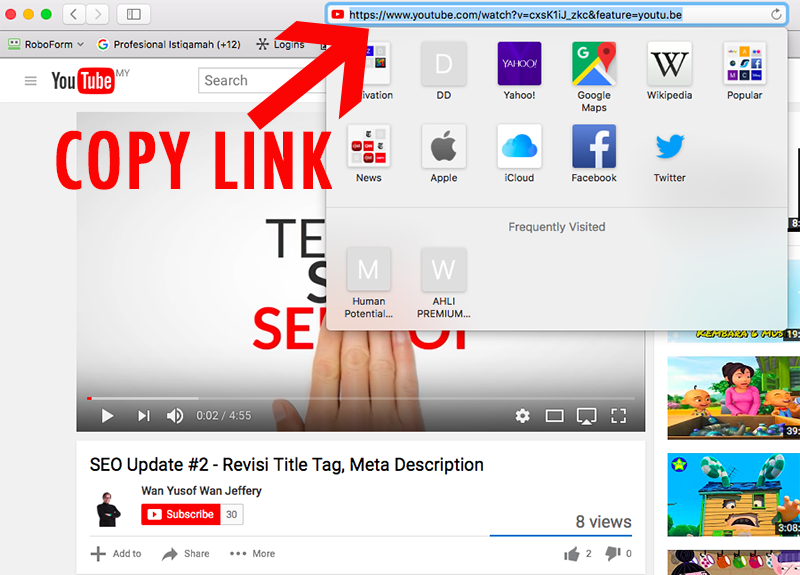The width and height of the screenshot is (800, 575).
Task: Click the thumbs down dislike icon
Action: coord(613,554)
